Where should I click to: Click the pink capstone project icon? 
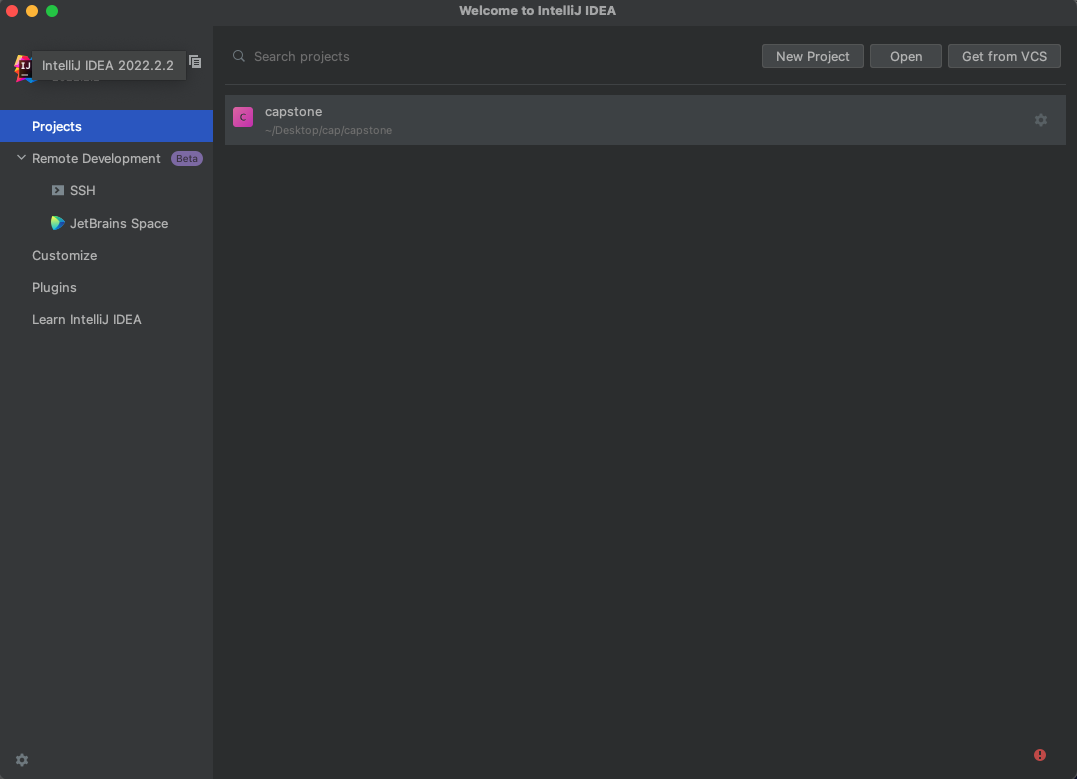pos(243,117)
